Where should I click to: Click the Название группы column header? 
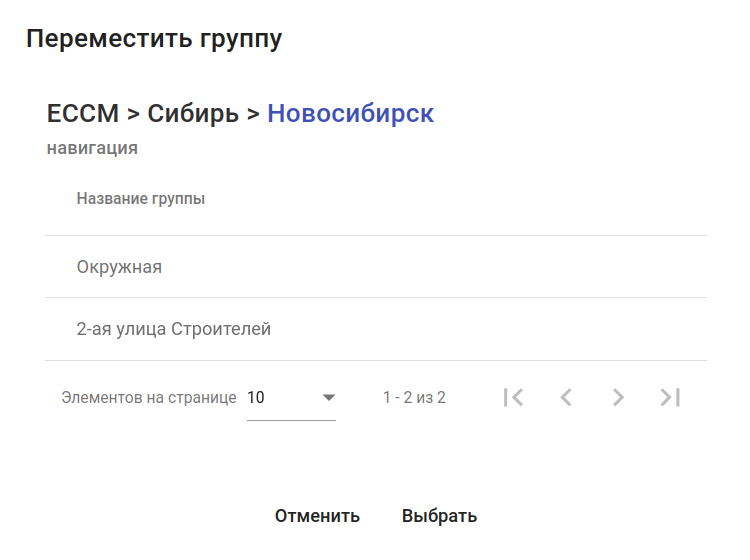click(x=141, y=199)
